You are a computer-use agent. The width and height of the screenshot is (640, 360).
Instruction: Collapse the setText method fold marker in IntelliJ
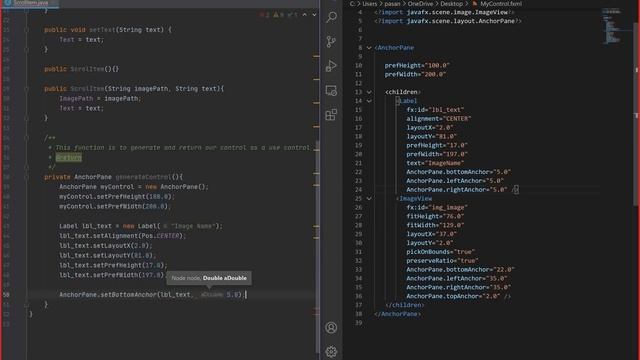point(27,30)
